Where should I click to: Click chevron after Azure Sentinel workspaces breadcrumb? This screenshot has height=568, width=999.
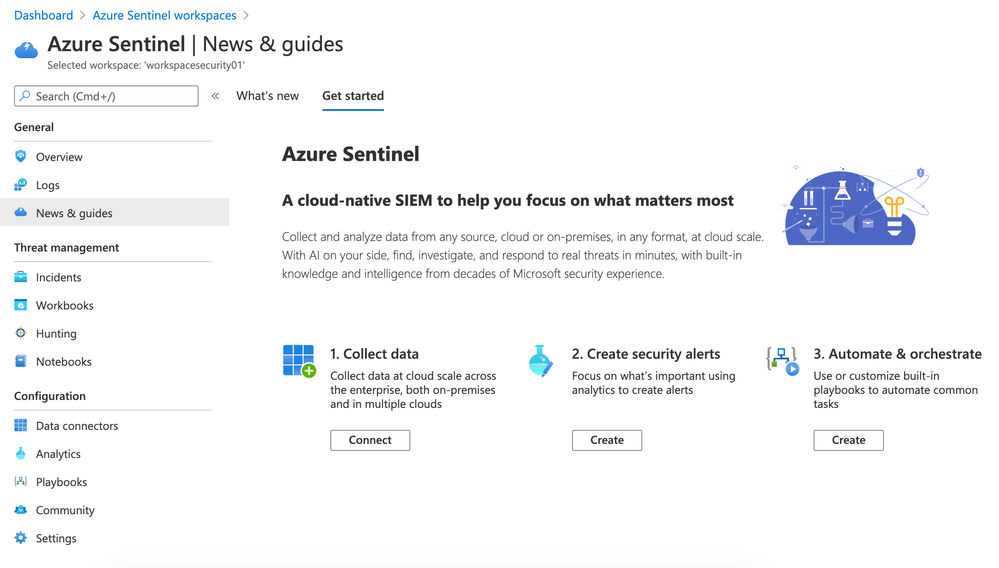246,15
